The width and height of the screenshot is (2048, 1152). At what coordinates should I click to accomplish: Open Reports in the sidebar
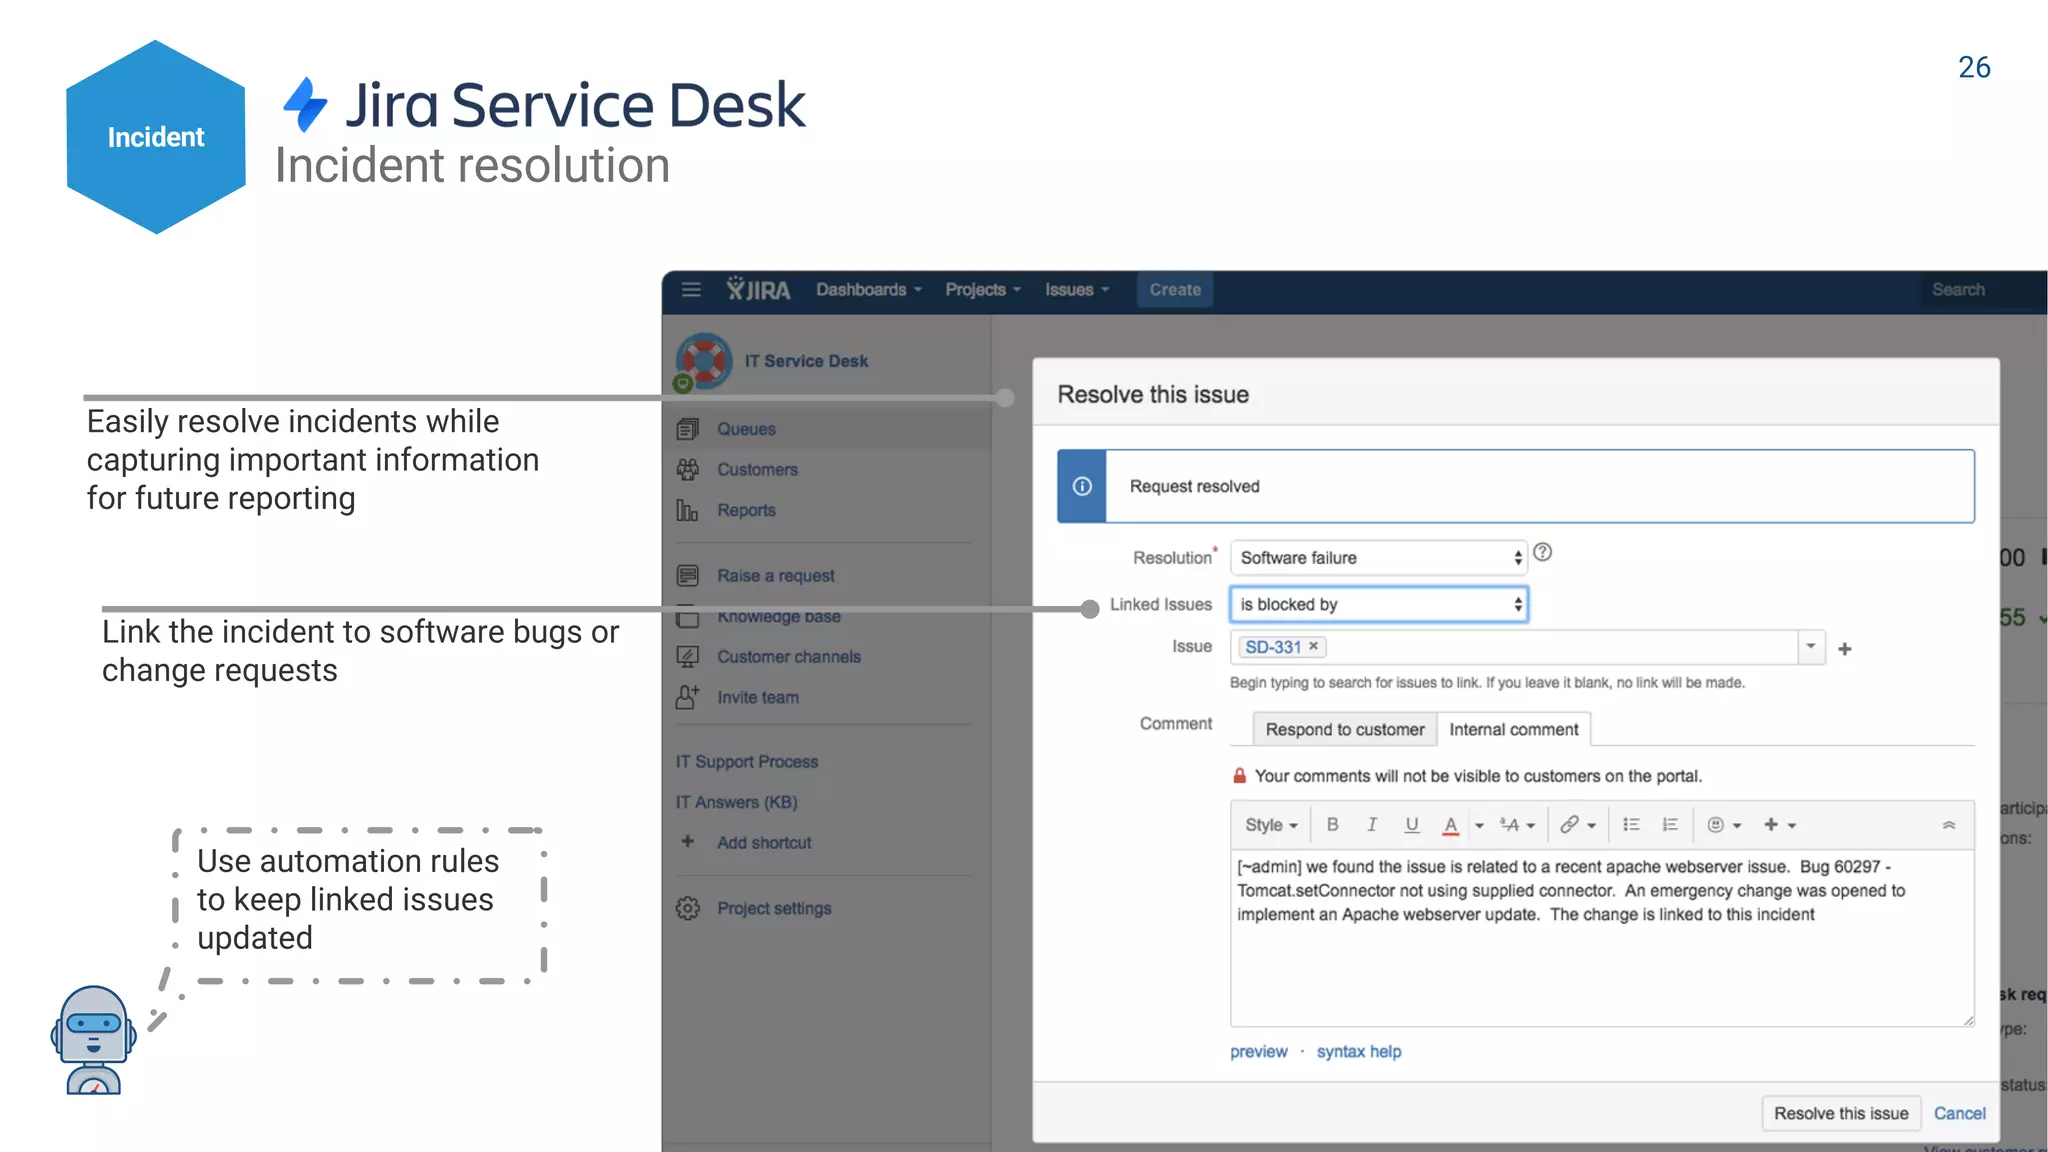pos(746,510)
